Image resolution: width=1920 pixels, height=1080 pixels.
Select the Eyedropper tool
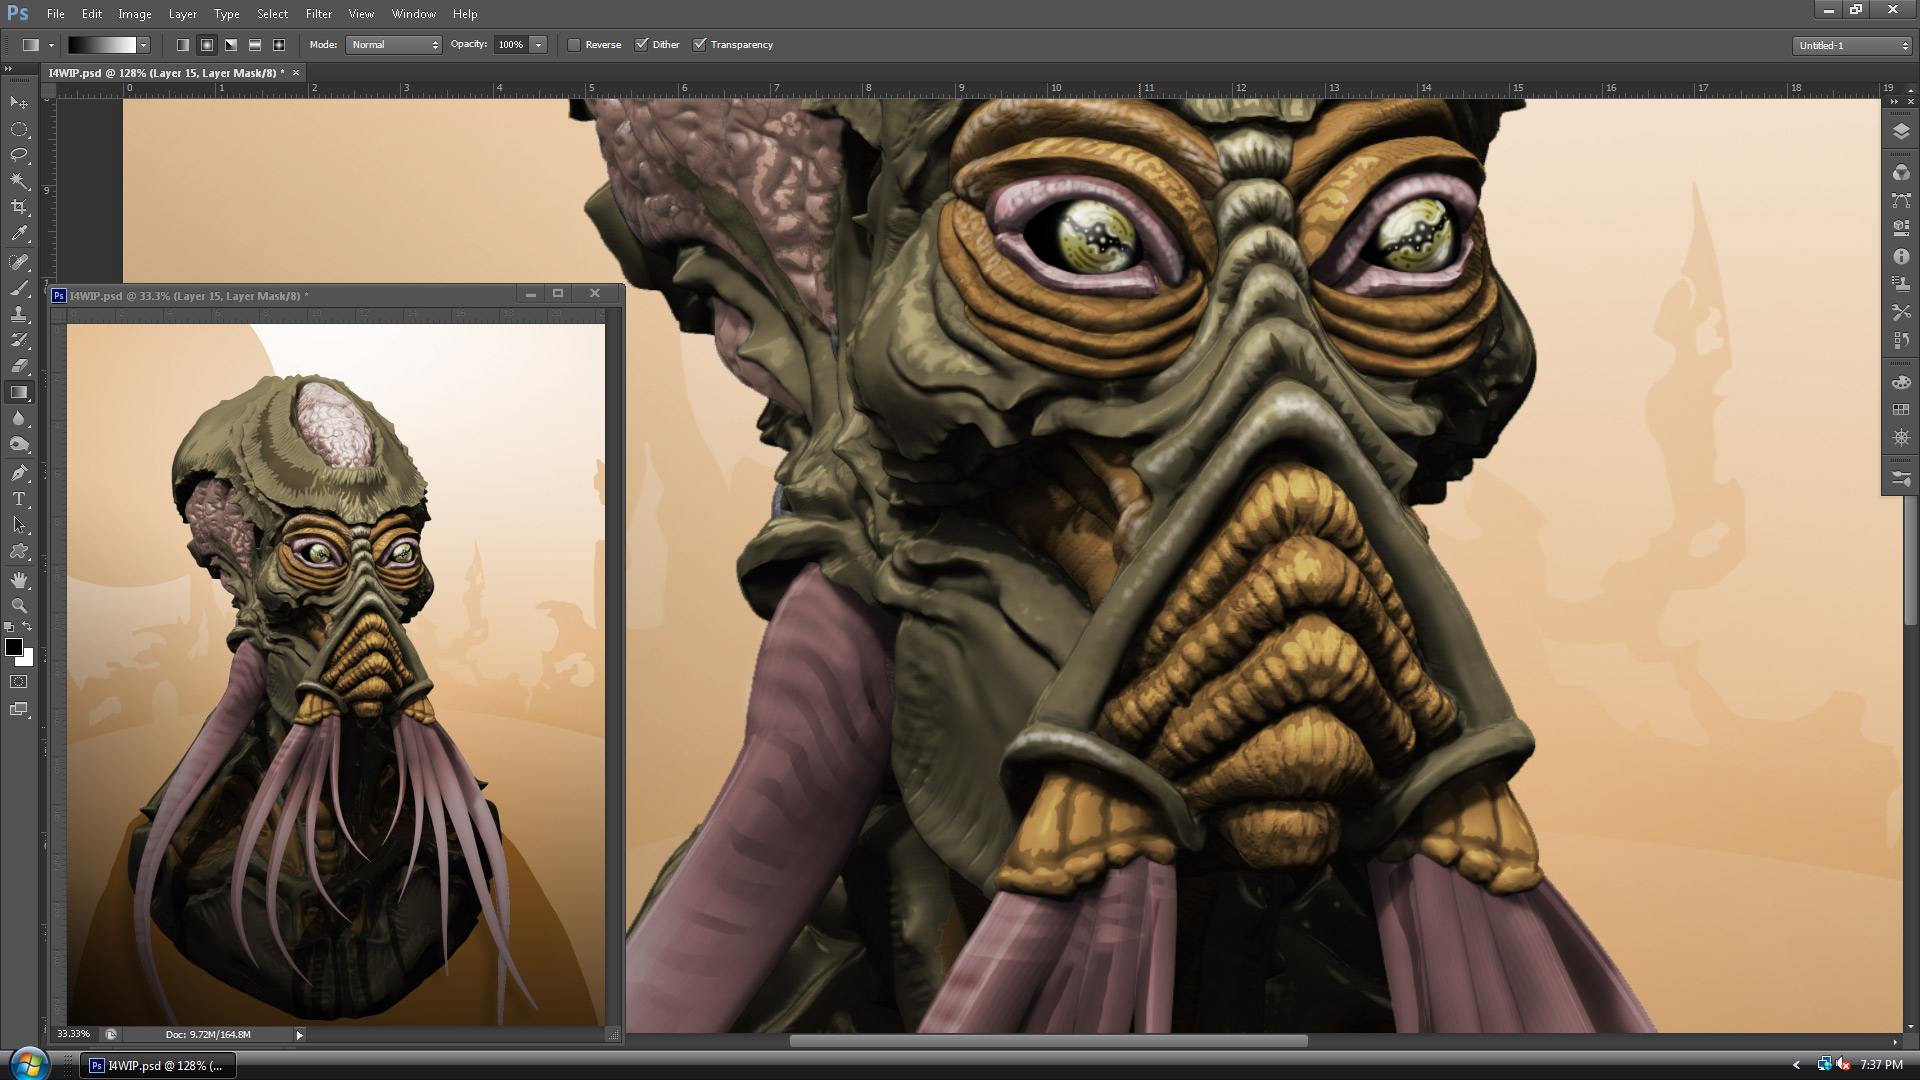pyautogui.click(x=19, y=234)
